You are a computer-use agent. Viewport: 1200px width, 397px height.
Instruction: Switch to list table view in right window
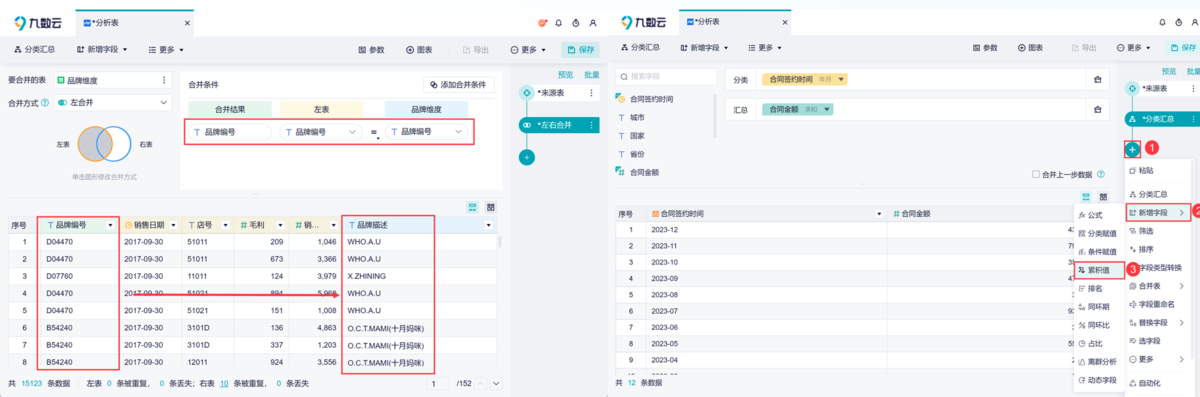[x=1085, y=198]
